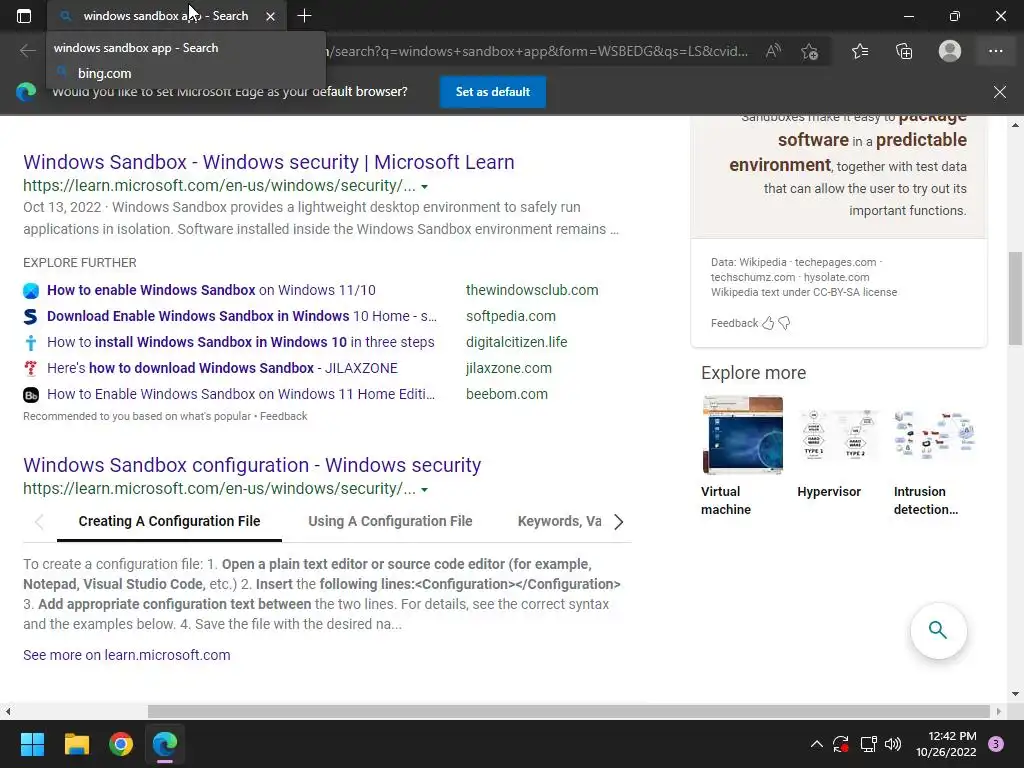This screenshot has width=1024, height=768.
Task: Open How to enable Windows Sandbox link
Action: coord(211,290)
